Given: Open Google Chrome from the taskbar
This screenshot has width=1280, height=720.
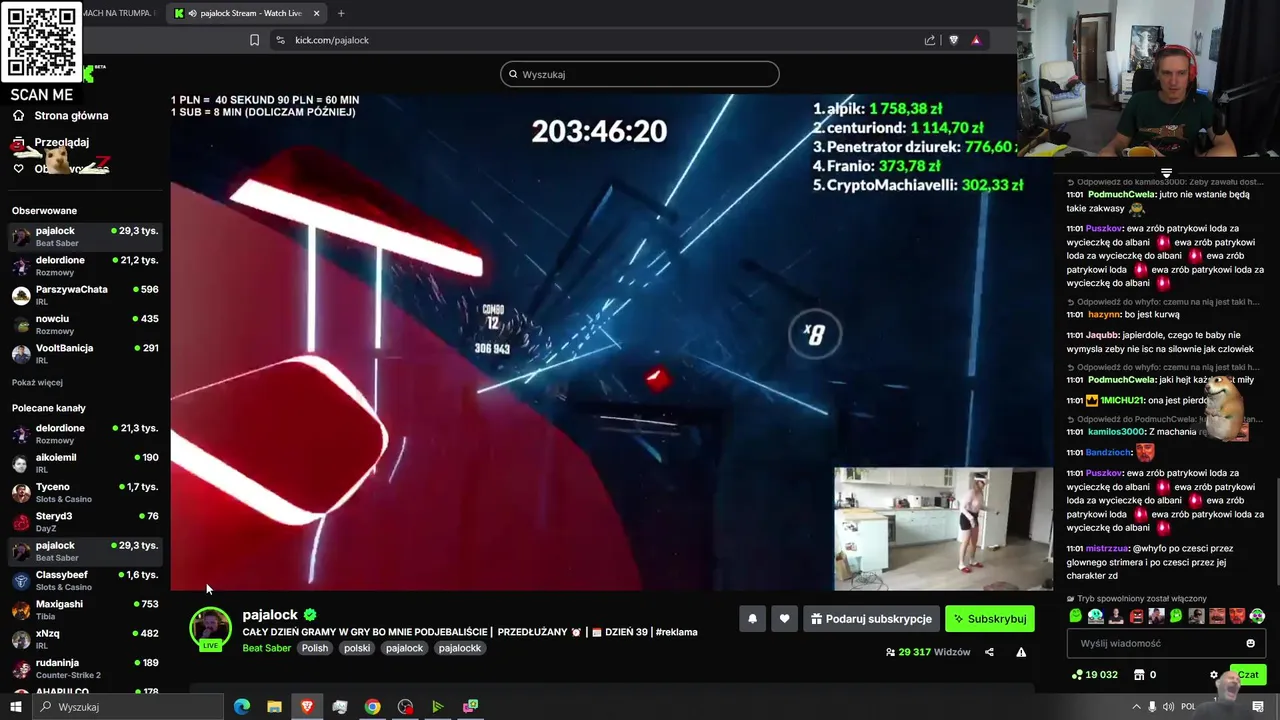Looking at the screenshot, I should coord(372,707).
